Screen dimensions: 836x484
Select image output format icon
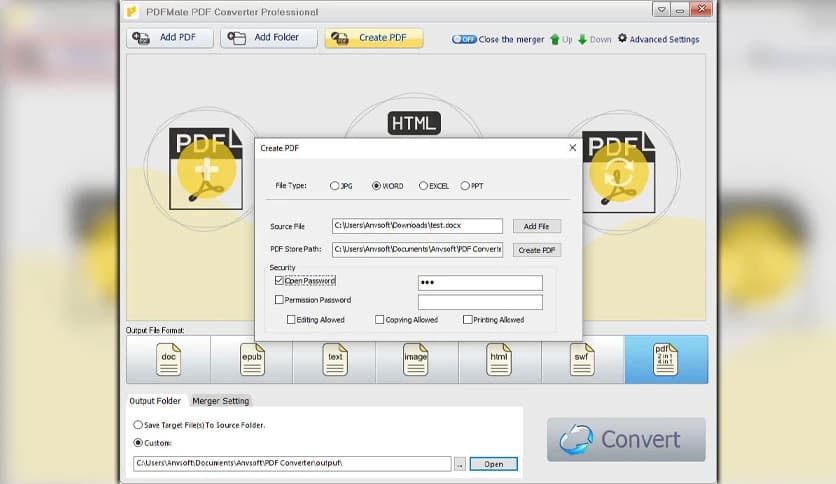416,359
